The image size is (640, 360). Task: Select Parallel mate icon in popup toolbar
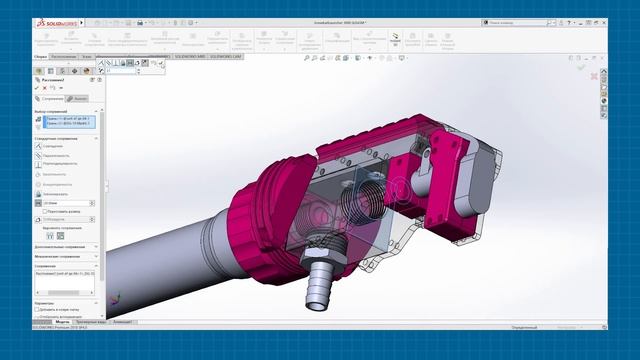click(108, 63)
